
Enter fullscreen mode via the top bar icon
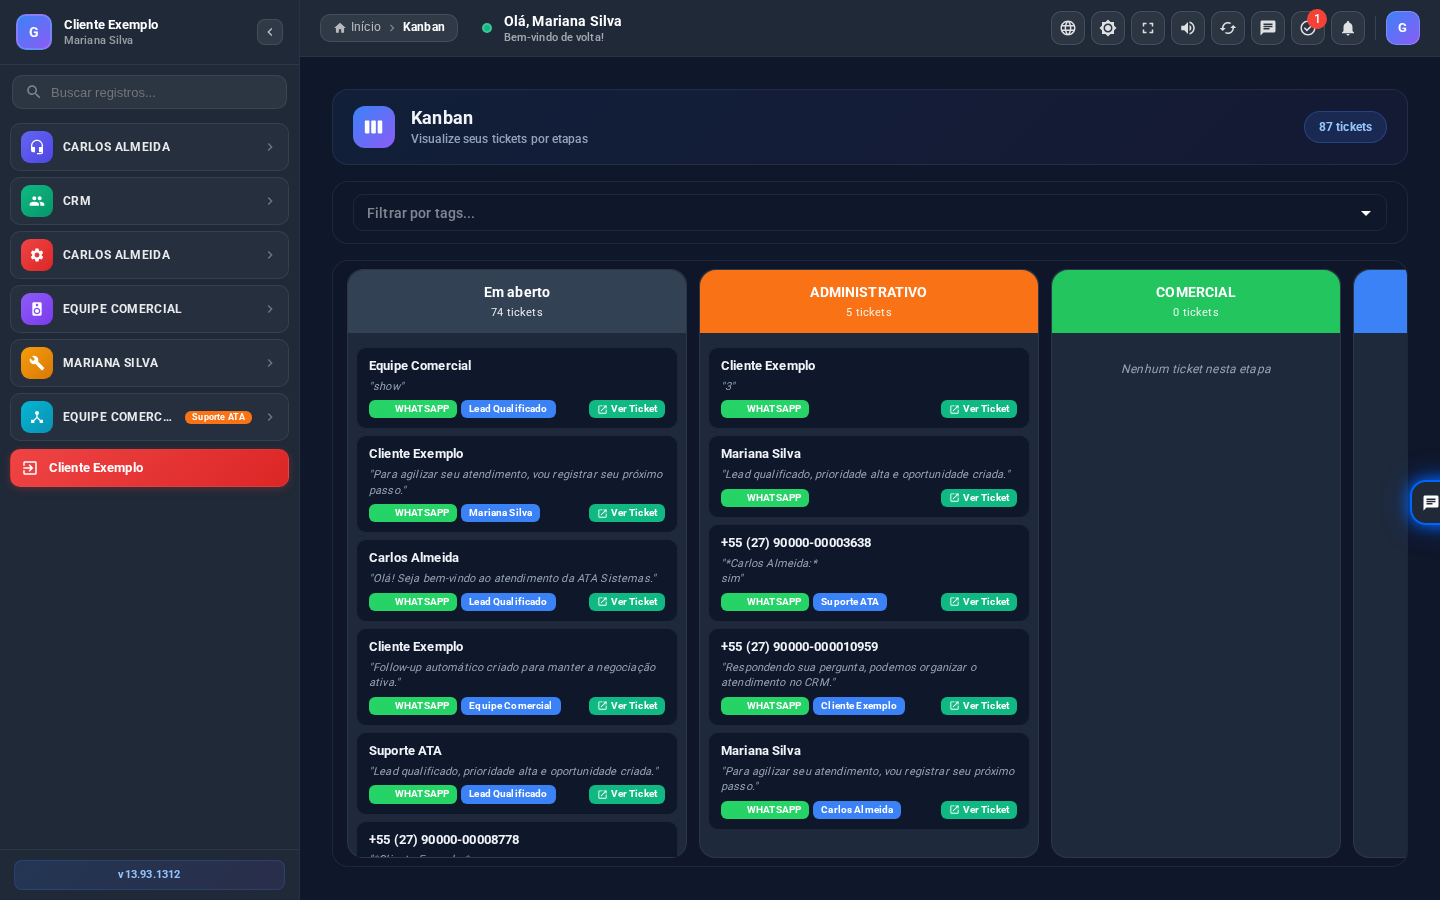pos(1148,28)
